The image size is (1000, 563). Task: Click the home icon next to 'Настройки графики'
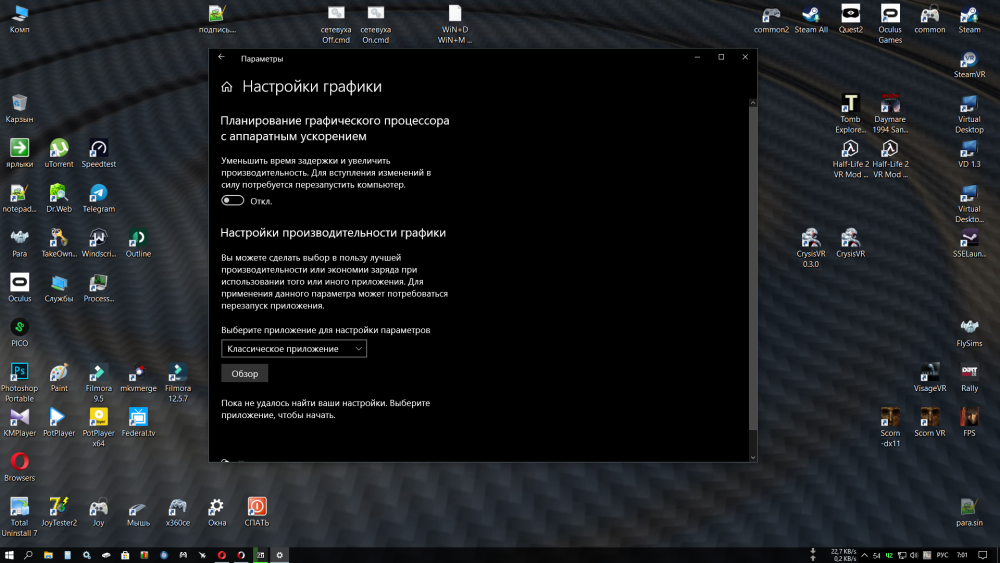click(227, 87)
